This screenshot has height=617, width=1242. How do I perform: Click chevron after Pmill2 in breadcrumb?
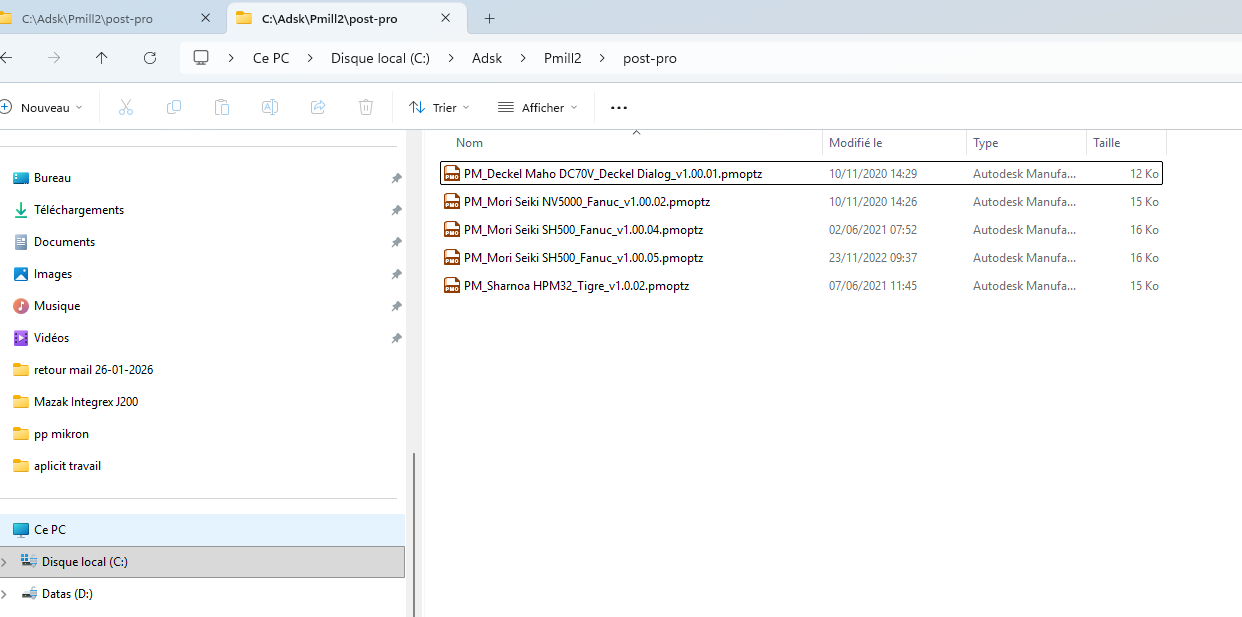602,58
